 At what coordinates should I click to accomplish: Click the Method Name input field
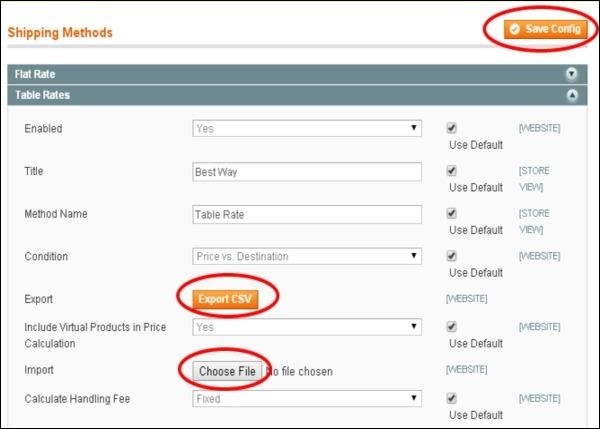307,214
